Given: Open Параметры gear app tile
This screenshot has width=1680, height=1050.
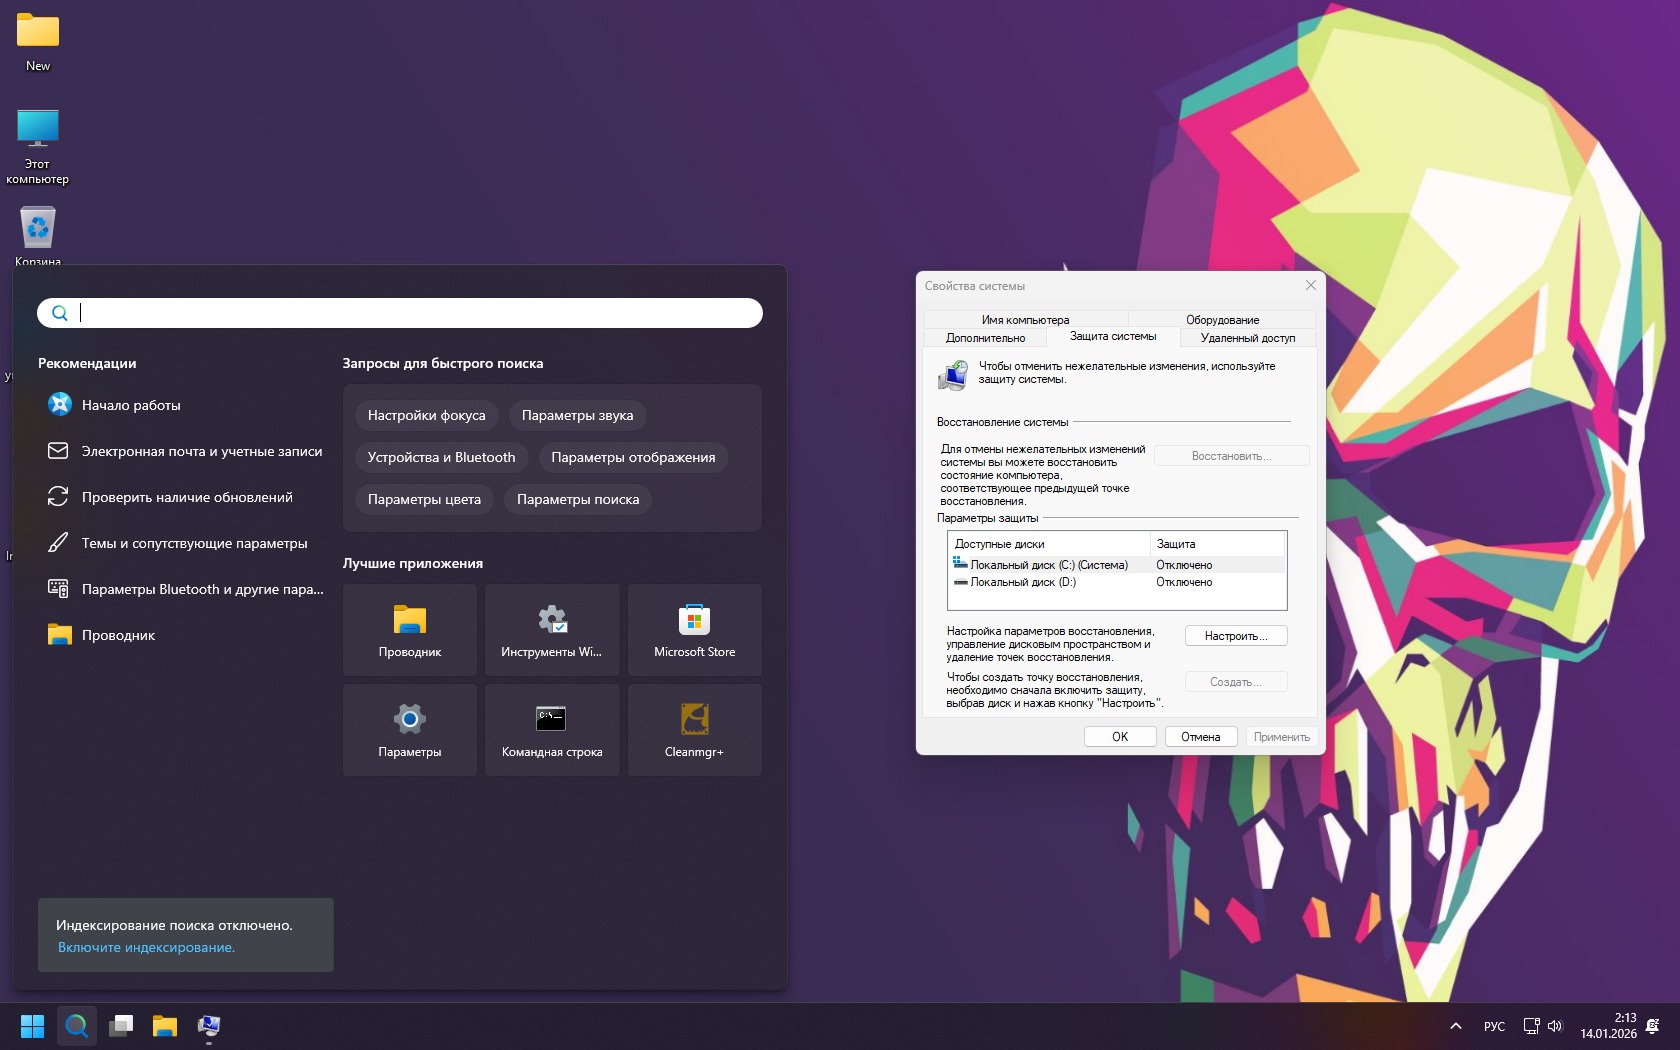Looking at the screenshot, I should tap(410, 730).
